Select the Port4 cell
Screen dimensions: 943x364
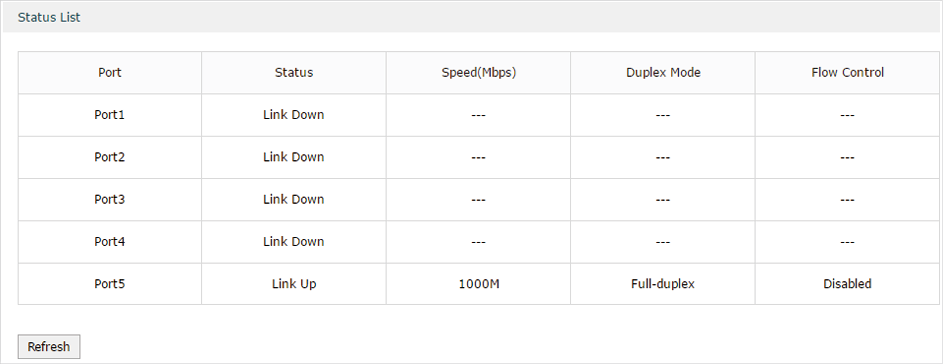tap(109, 241)
